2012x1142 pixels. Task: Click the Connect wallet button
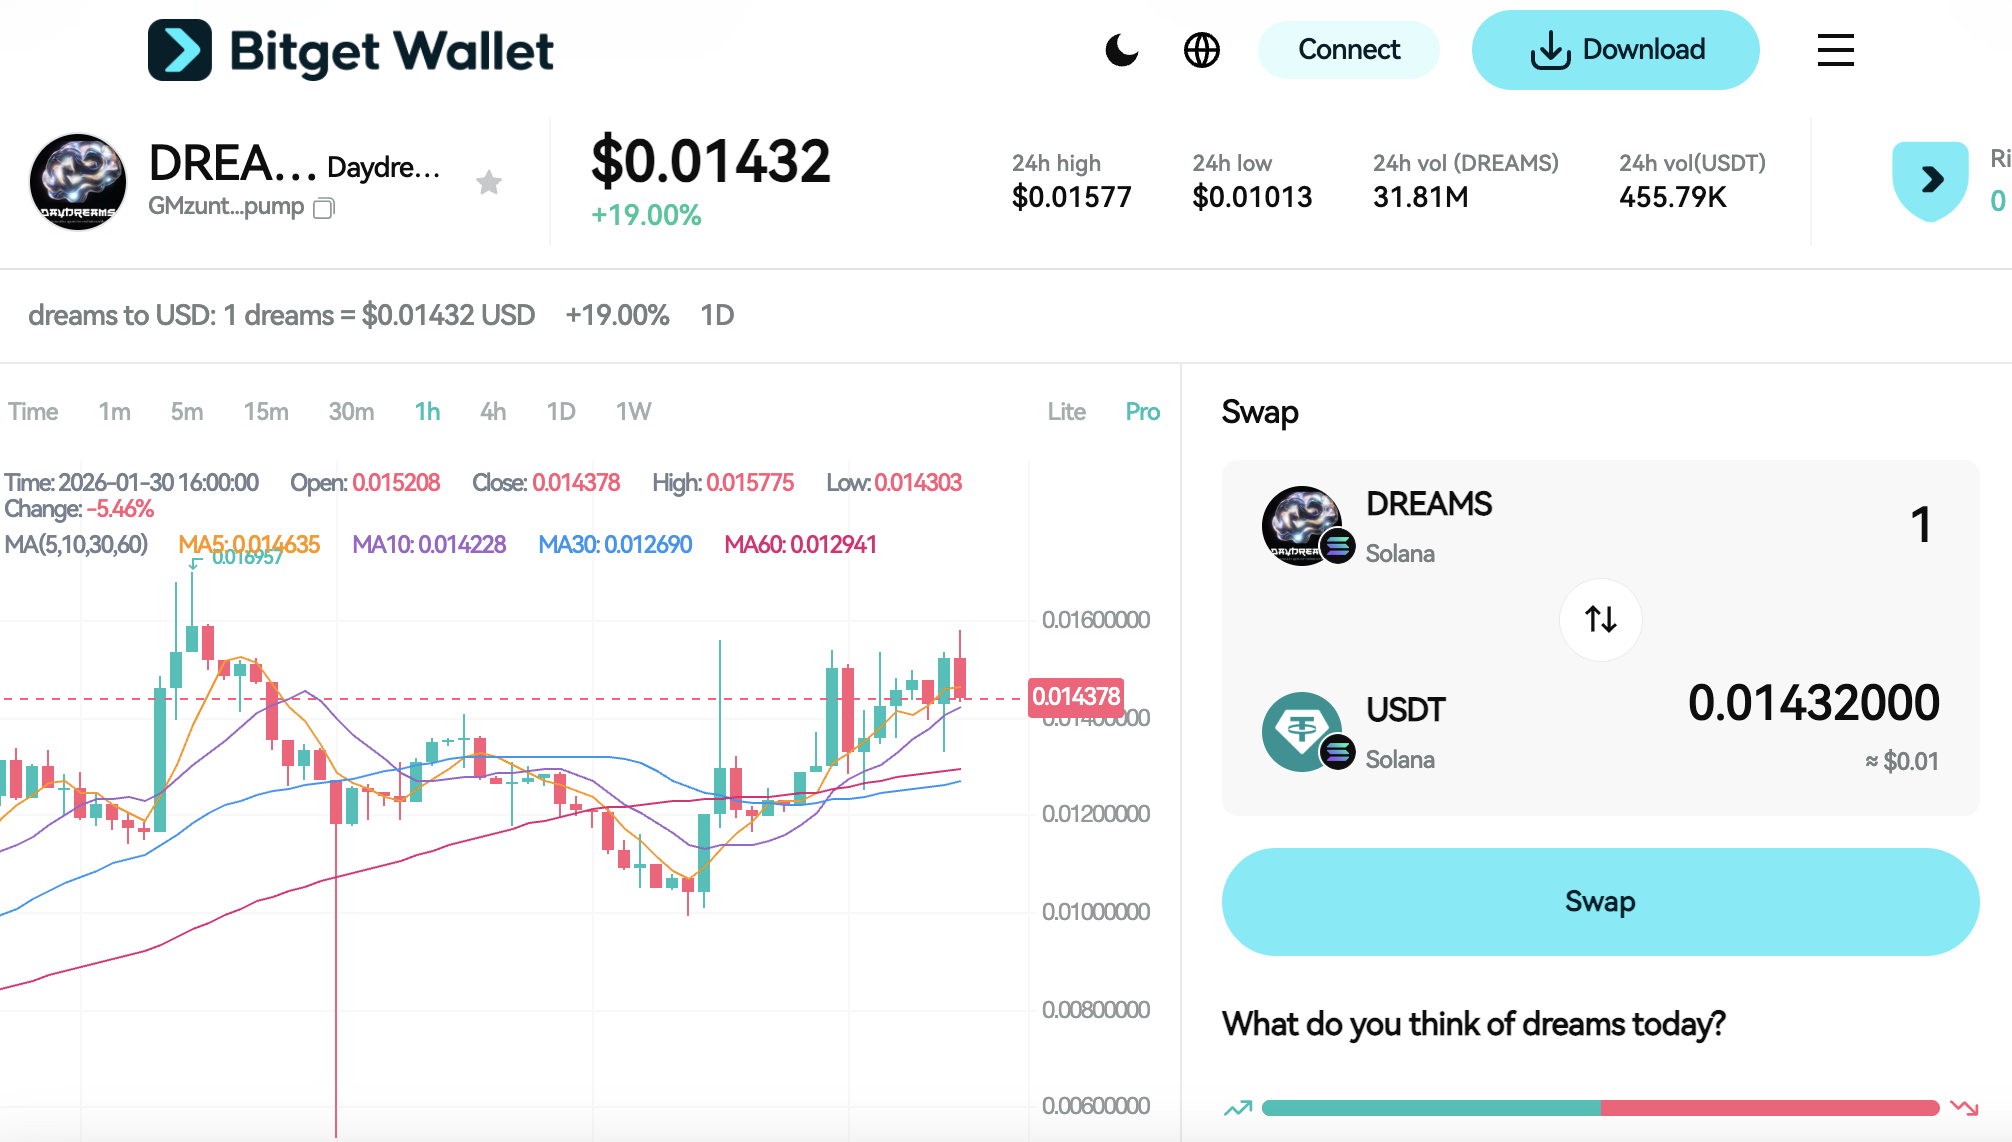tap(1348, 49)
